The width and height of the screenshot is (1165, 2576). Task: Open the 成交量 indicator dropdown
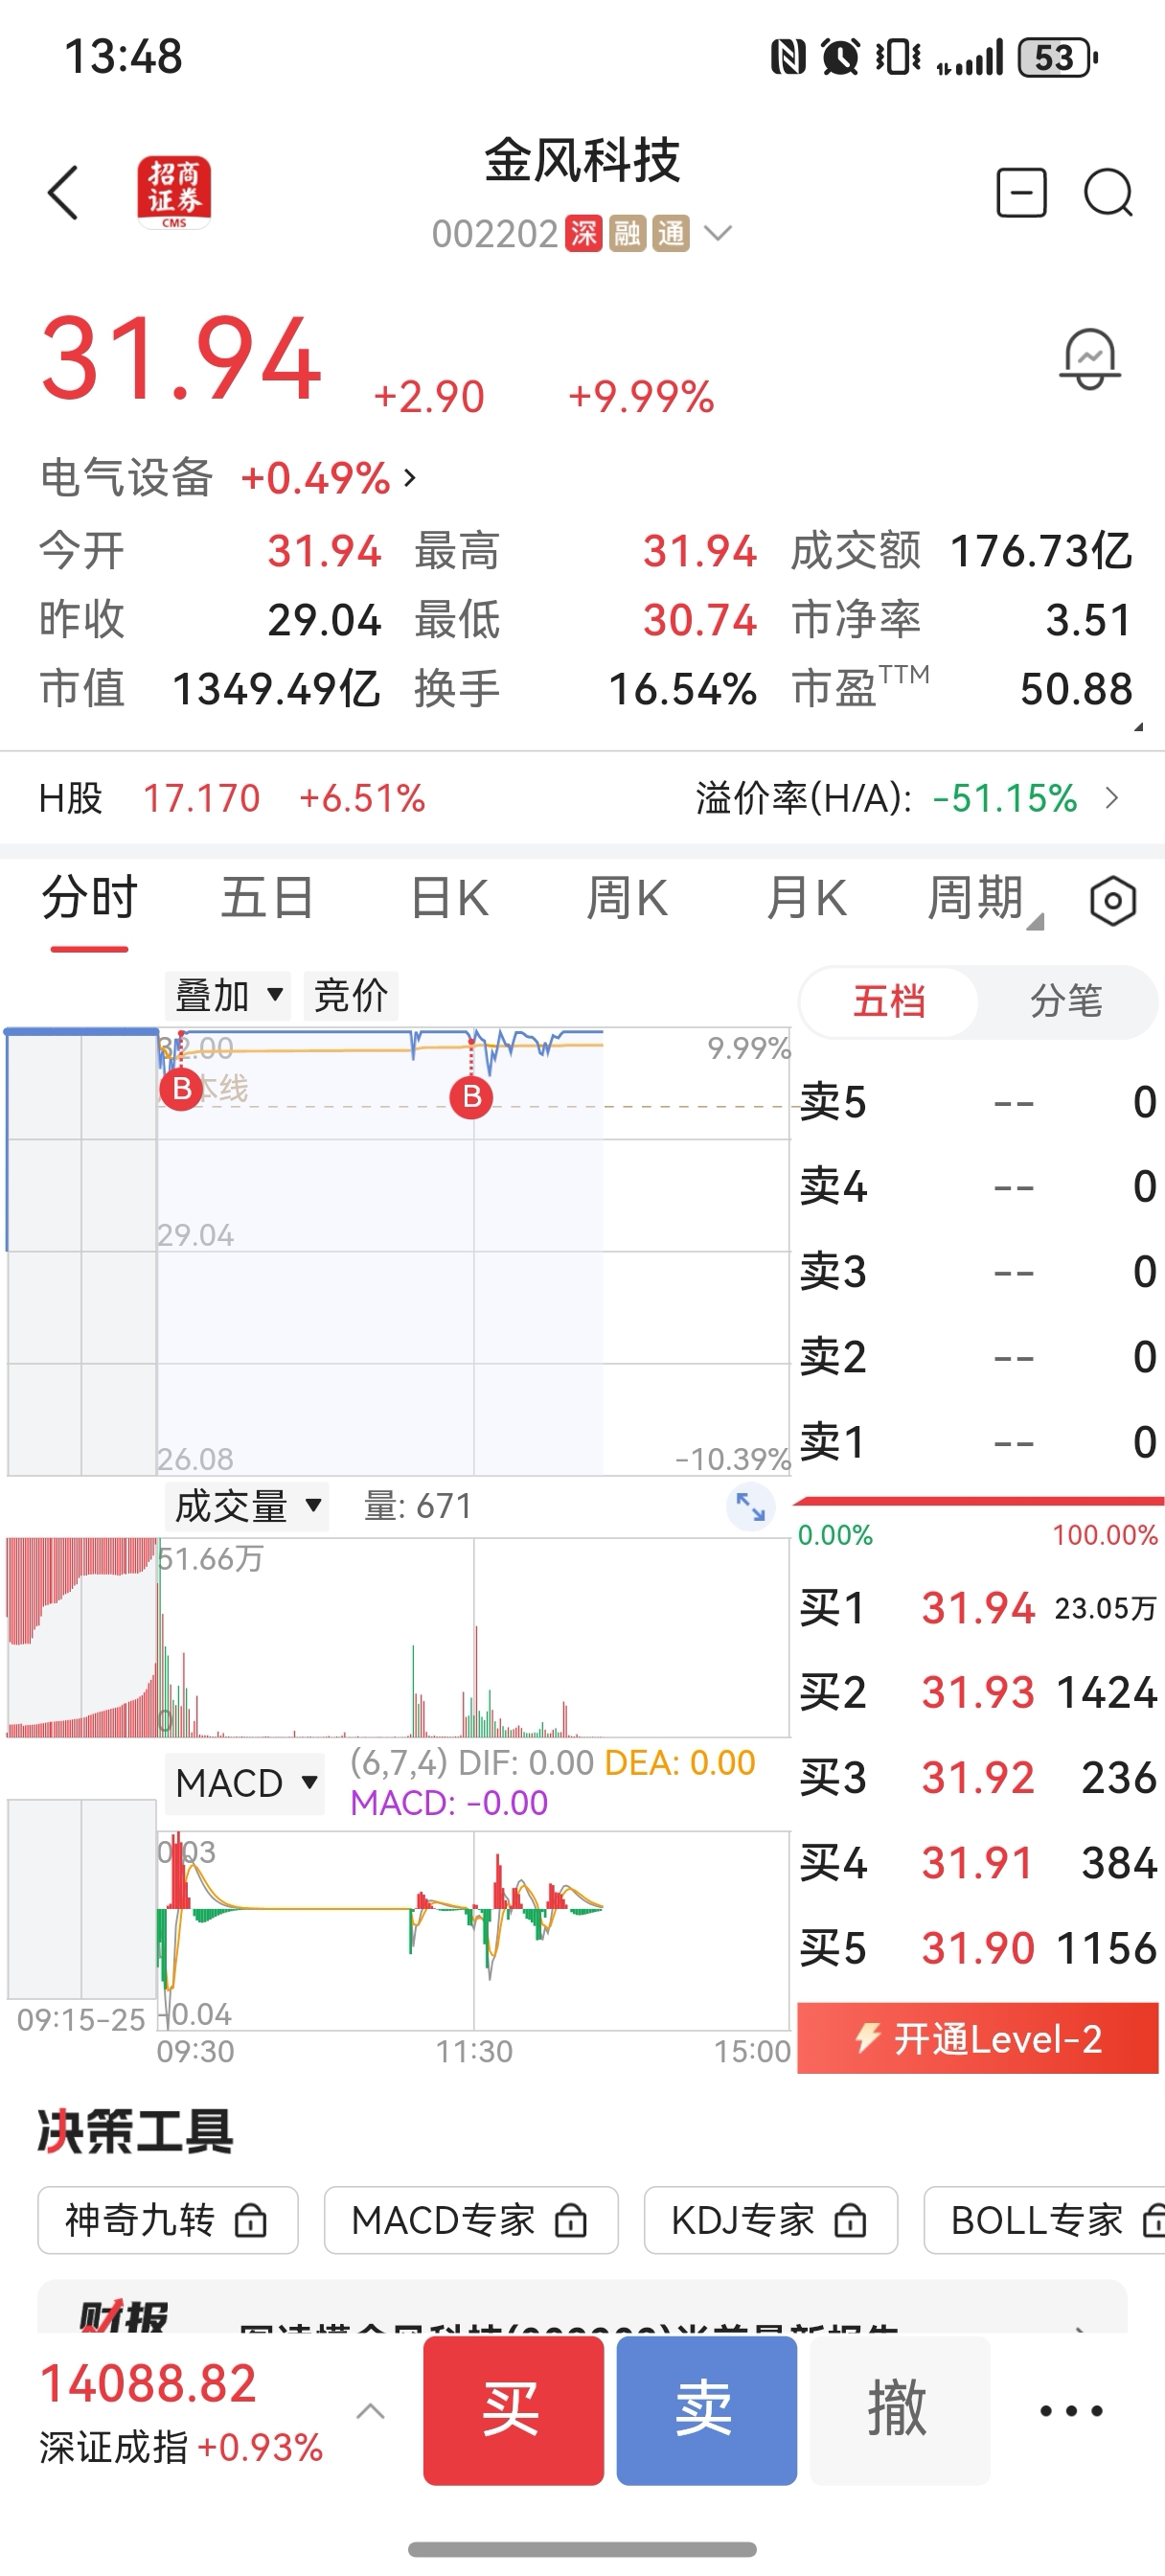click(247, 1506)
